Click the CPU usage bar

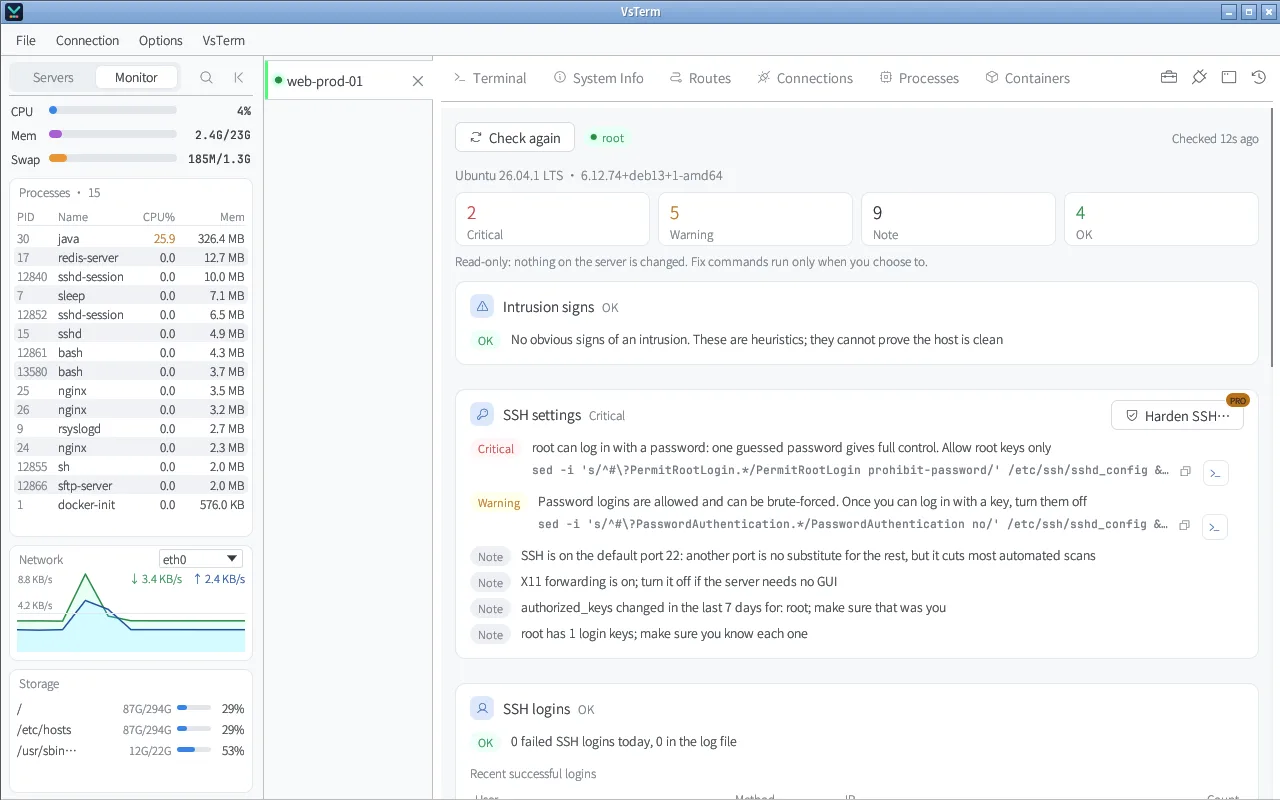pos(113,110)
